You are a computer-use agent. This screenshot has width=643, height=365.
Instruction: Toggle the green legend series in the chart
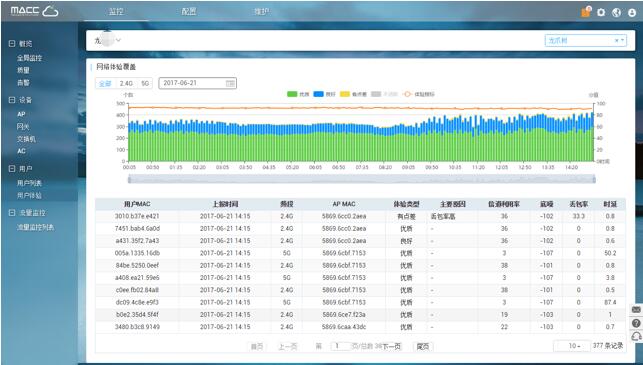[x=298, y=94]
